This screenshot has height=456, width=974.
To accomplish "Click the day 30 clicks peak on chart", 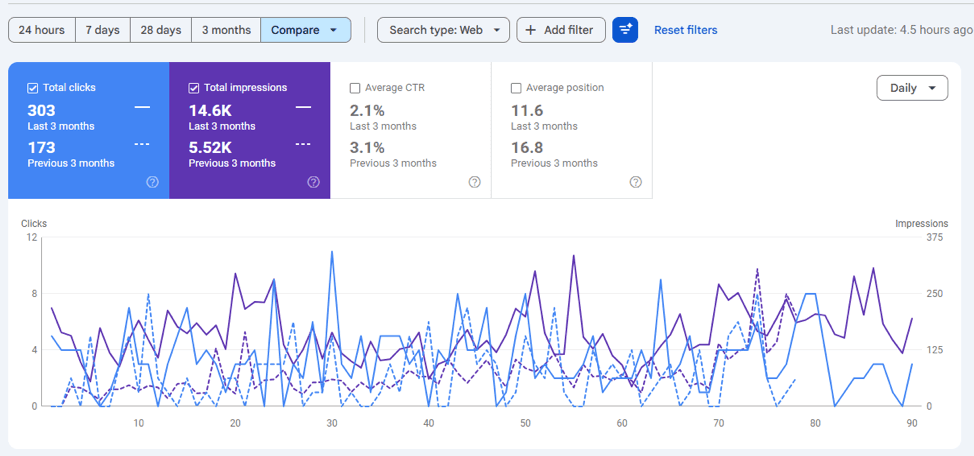I will click(332, 252).
